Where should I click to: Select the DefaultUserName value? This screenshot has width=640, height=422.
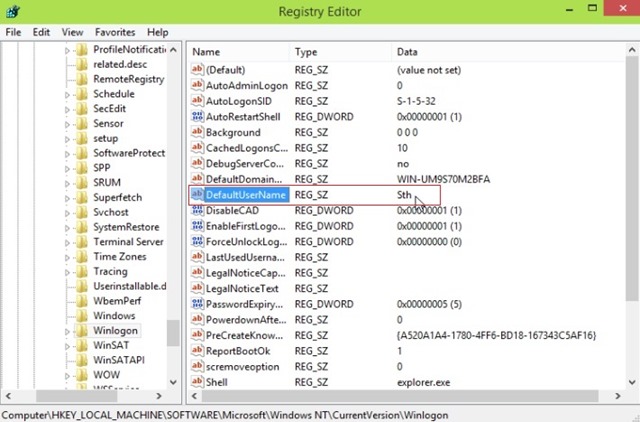pyautogui.click(x=246, y=195)
